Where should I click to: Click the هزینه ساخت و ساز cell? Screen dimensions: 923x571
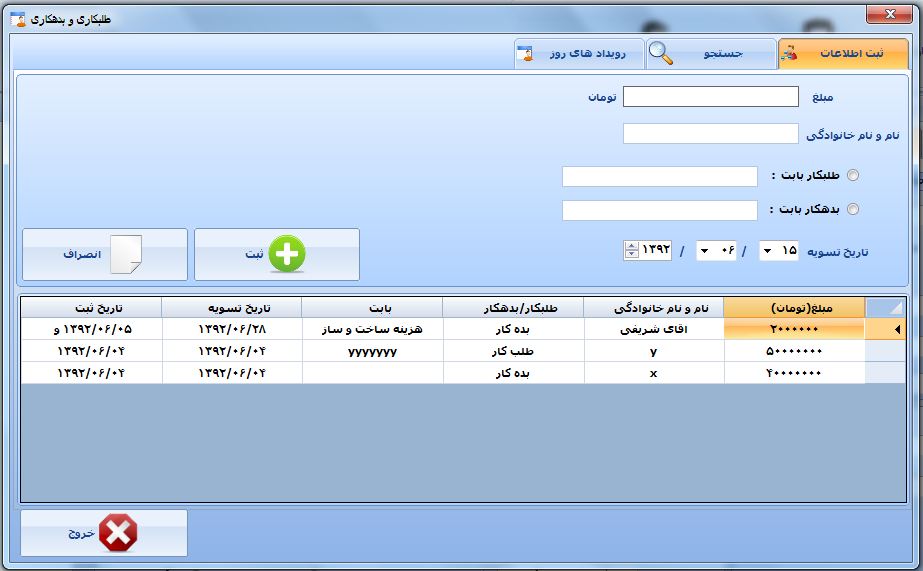click(x=372, y=329)
